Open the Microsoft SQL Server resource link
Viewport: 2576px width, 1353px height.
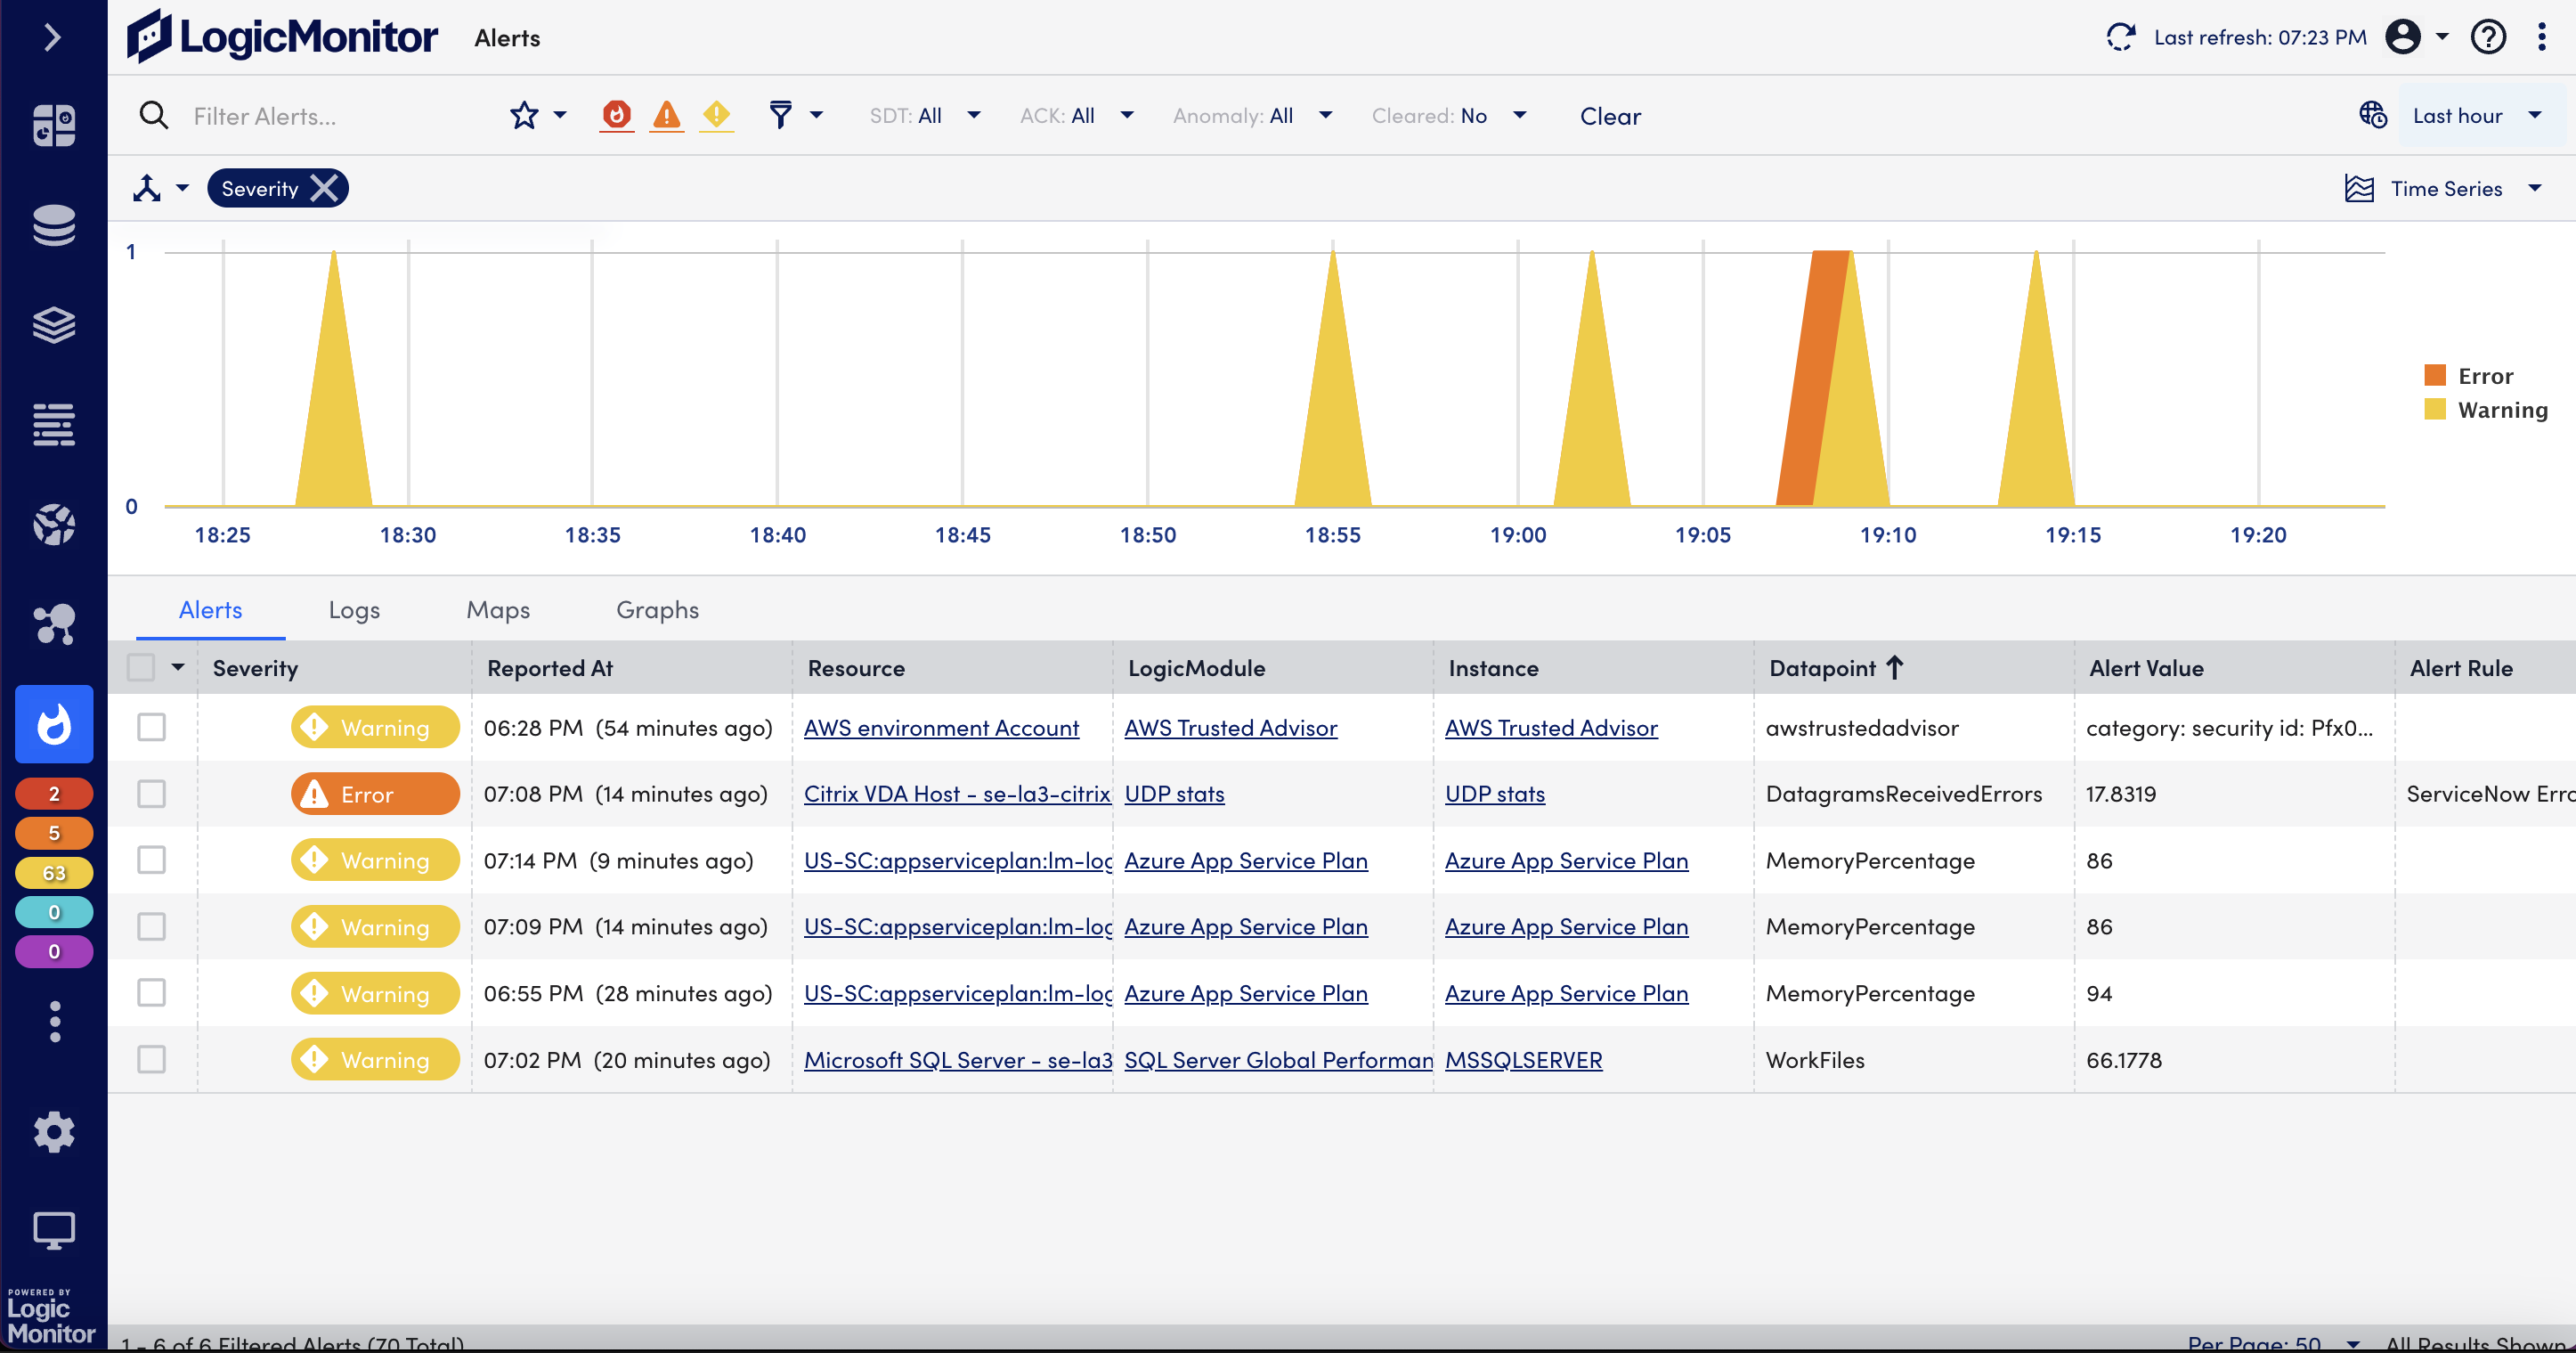[x=957, y=1059]
